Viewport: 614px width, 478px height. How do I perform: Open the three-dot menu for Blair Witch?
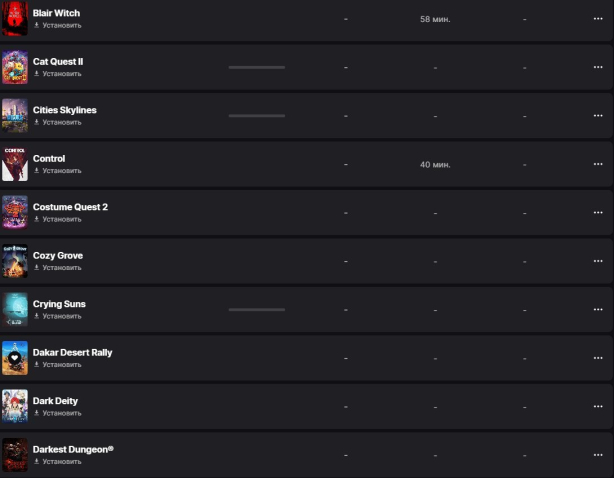[598, 19]
